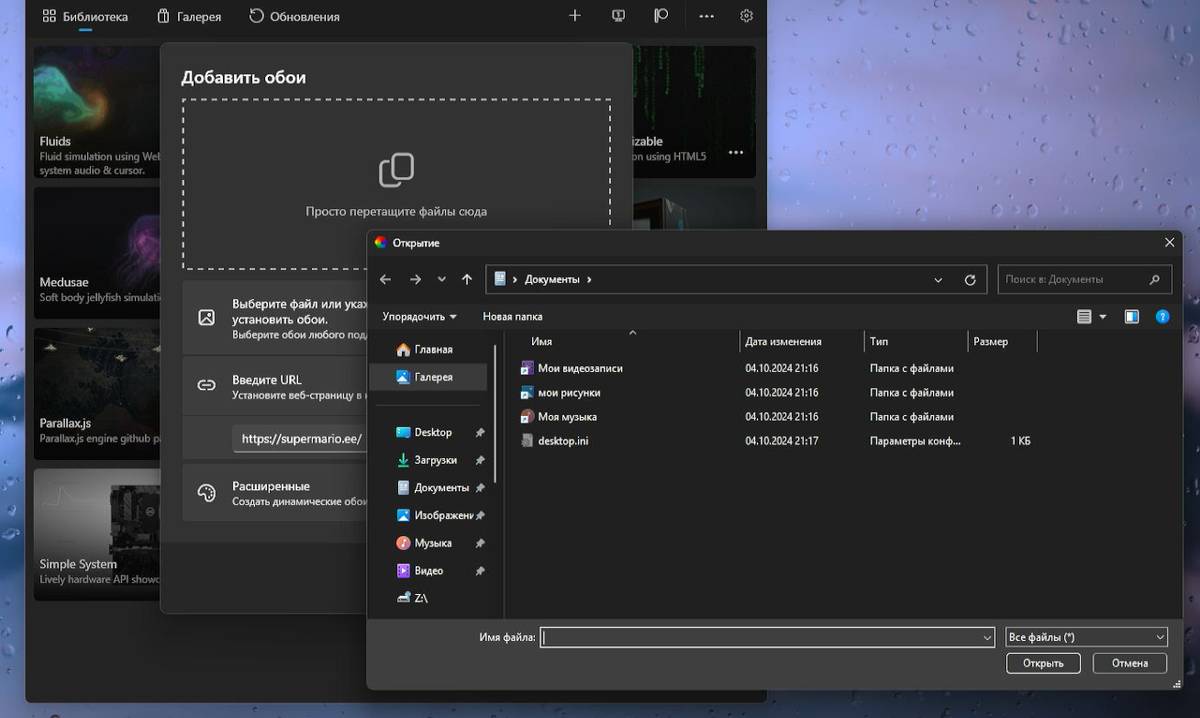Sort by the Имя column header
1200x718 pixels.
pos(630,342)
